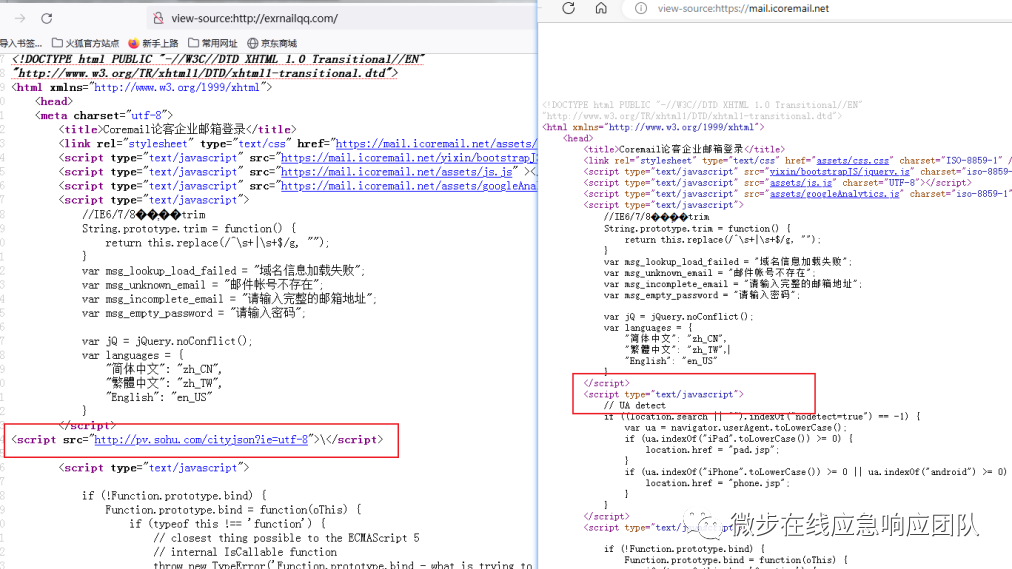This screenshot has height=569, width=1012.
Task: Open the assets/css.css link in right source
Action: pyautogui.click(x=853, y=161)
